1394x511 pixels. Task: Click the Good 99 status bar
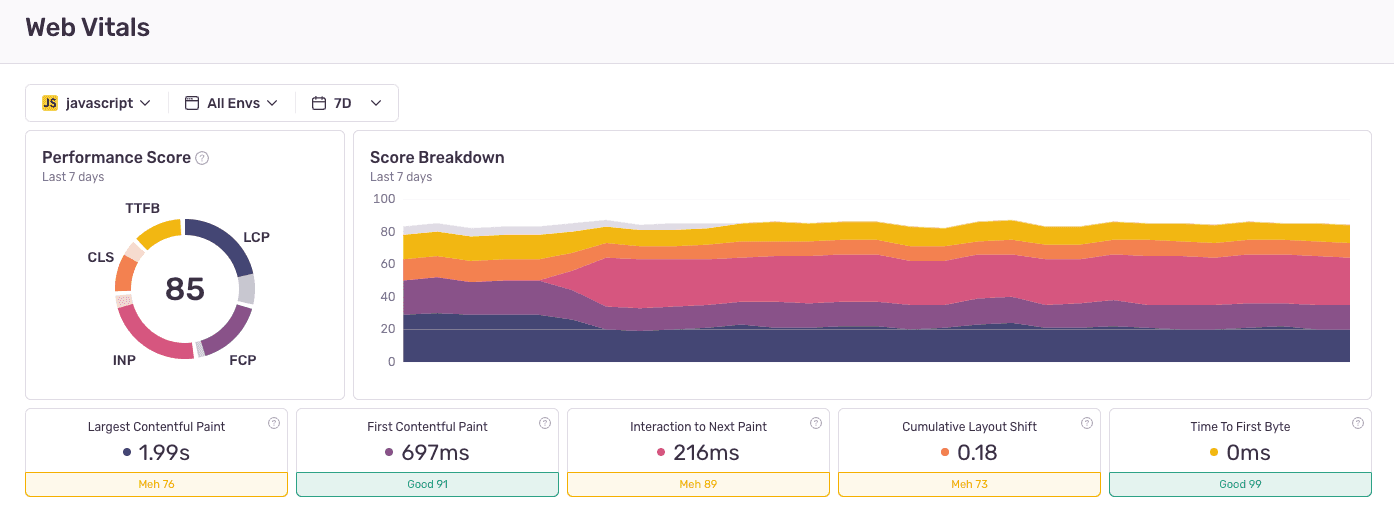1240,484
